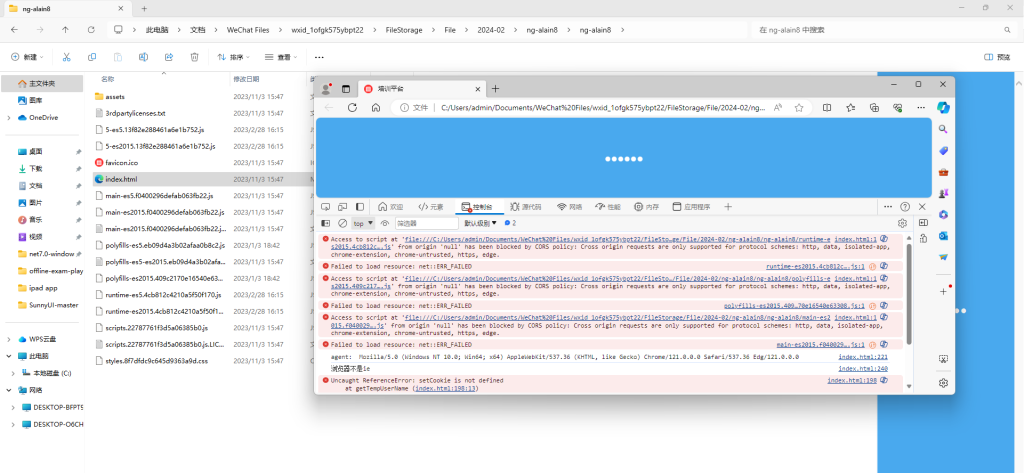
Task: Open DevTools console settings gear
Action: pyautogui.click(x=903, y=223)
